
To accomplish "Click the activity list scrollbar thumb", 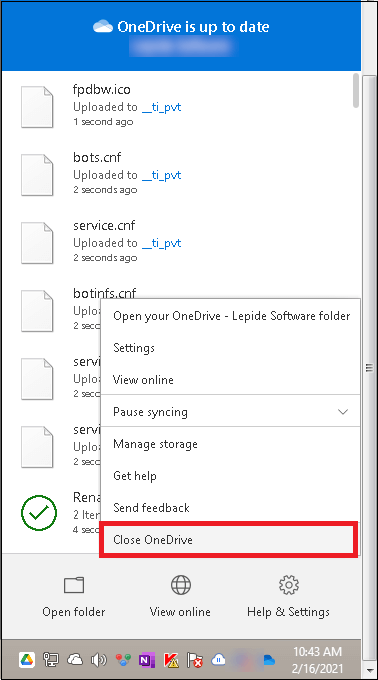I will pyautogui.click(x=356, y=90).
